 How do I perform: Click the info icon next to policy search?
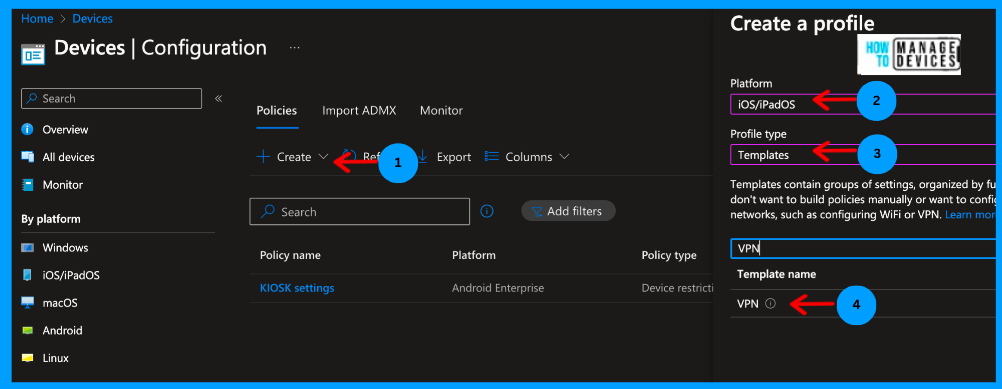tap(487, 211)
